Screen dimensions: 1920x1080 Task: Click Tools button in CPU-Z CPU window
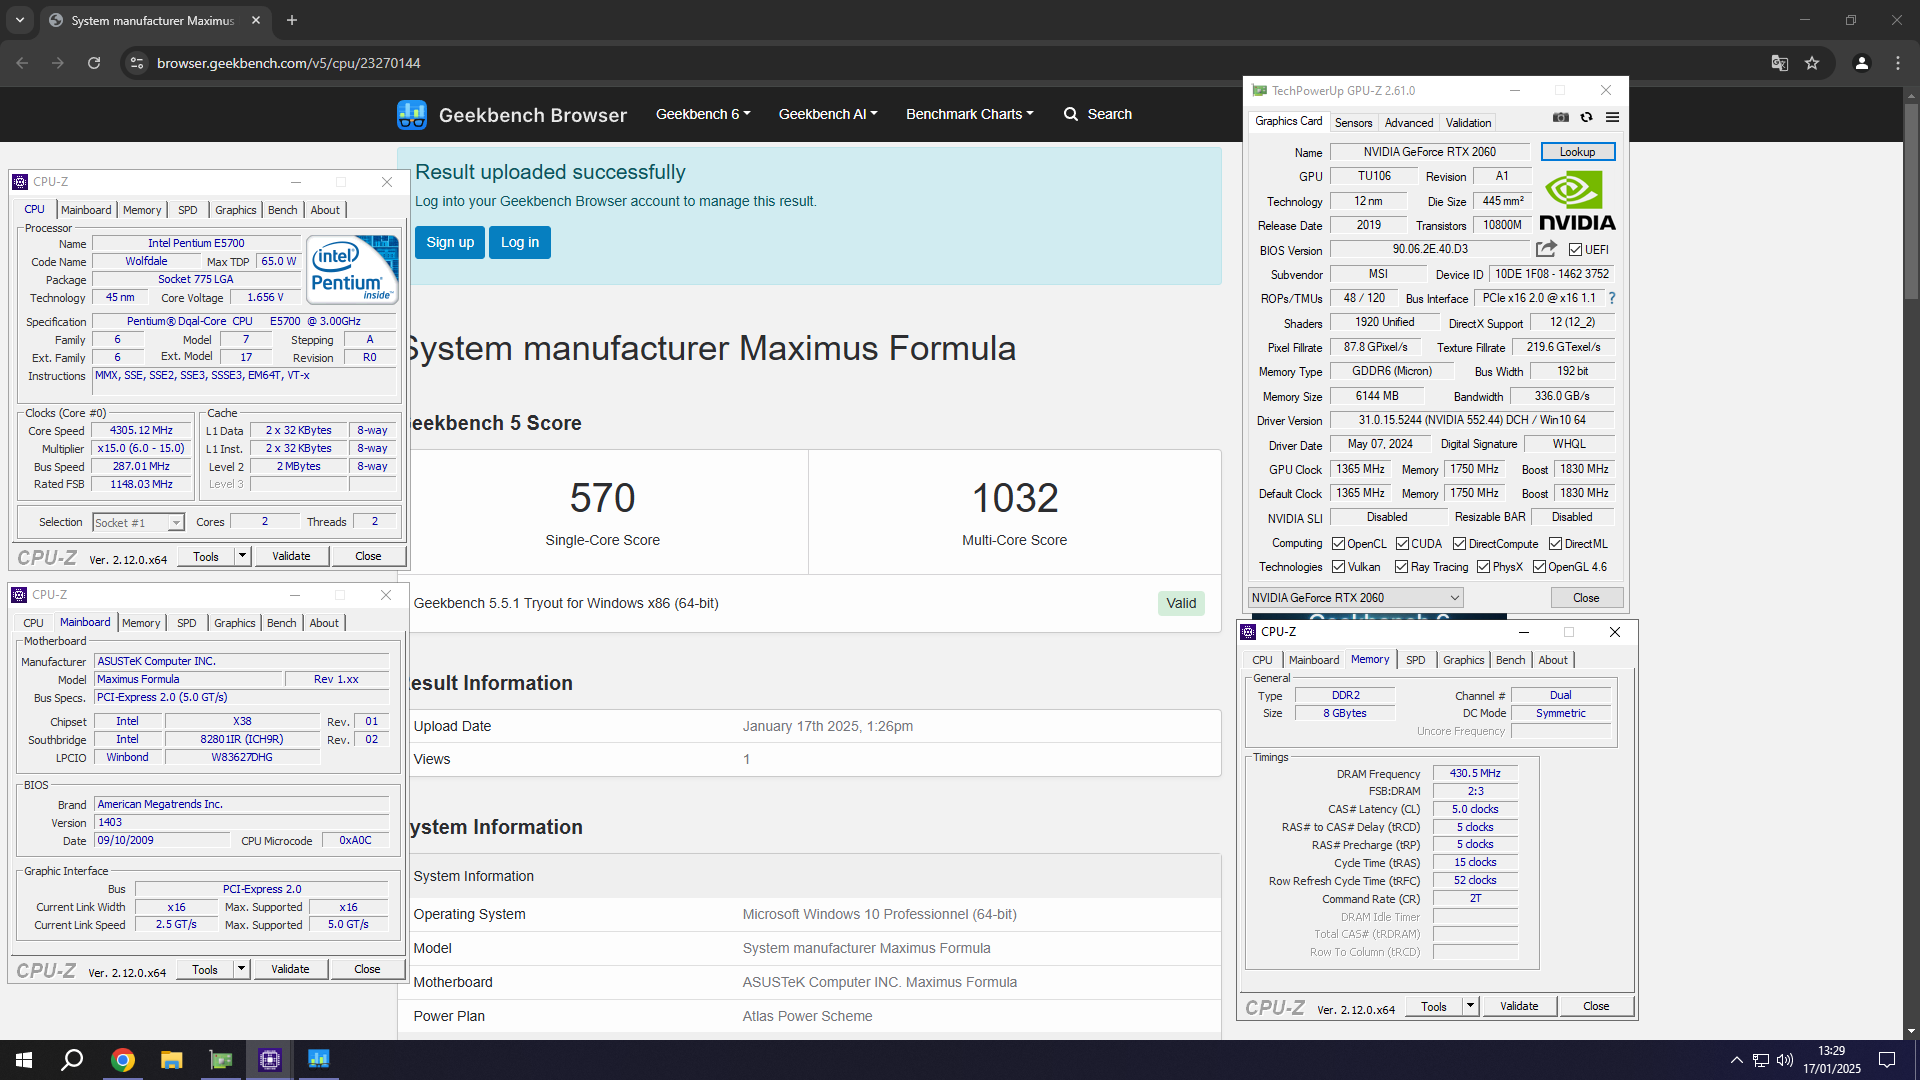206,556
